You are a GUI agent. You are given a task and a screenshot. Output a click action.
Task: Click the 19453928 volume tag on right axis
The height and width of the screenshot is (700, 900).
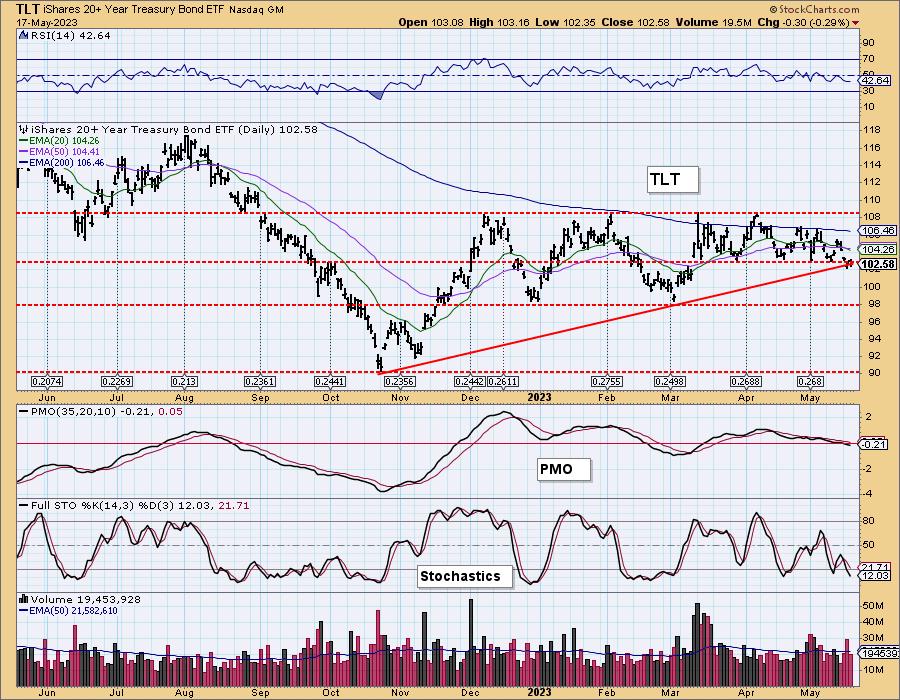tap(880, 653)
